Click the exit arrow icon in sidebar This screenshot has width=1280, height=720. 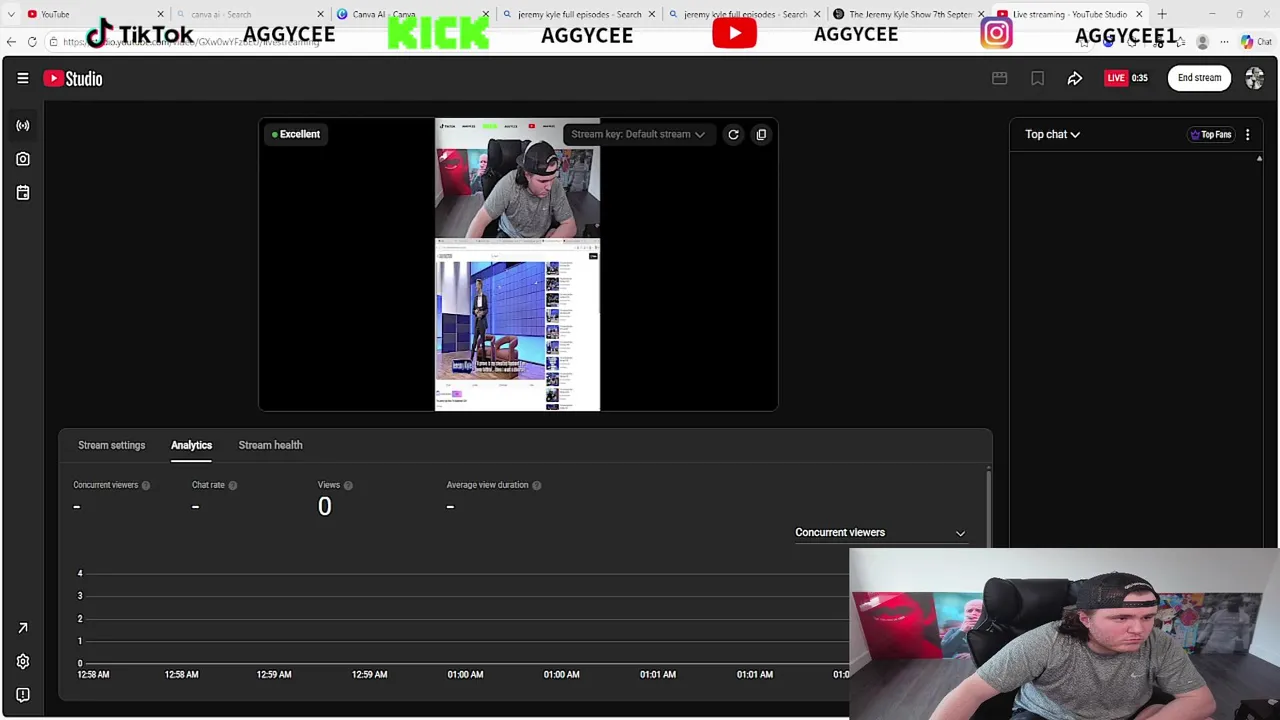[22, 628]
